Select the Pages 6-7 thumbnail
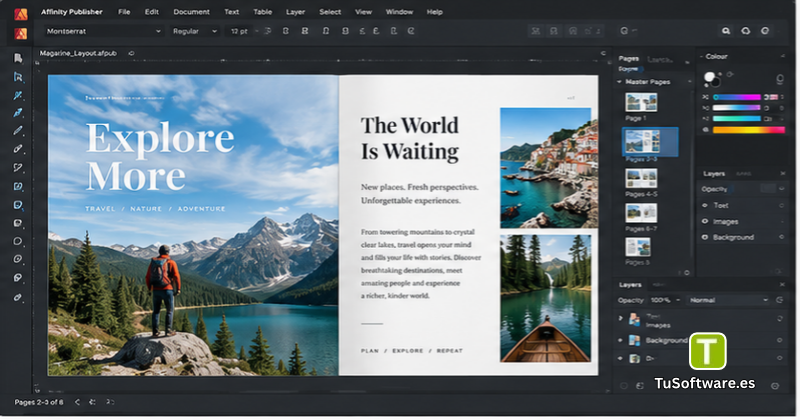The width and height of the screenshot is (800, 420). pos(641,213)
